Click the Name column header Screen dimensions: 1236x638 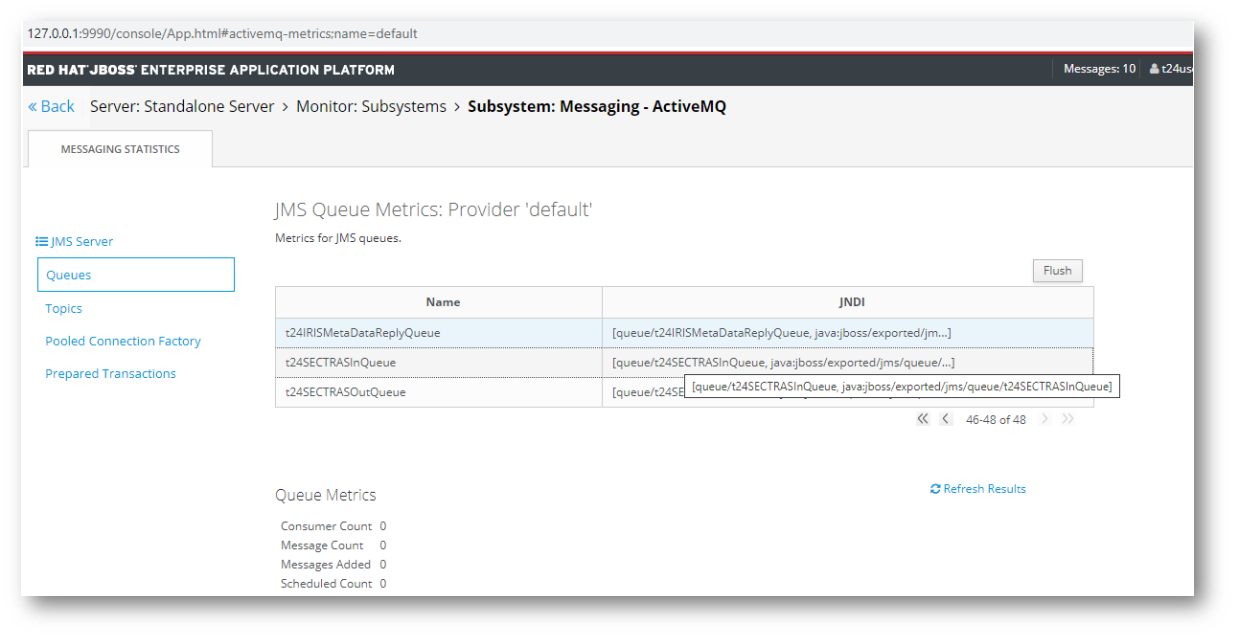442,302
